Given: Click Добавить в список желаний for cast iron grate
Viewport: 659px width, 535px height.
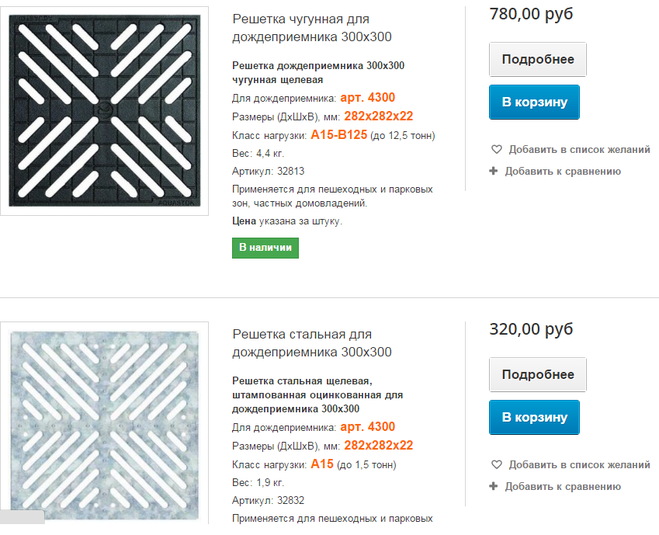Looking at the screenshot, I should click(x=579, y=149).
